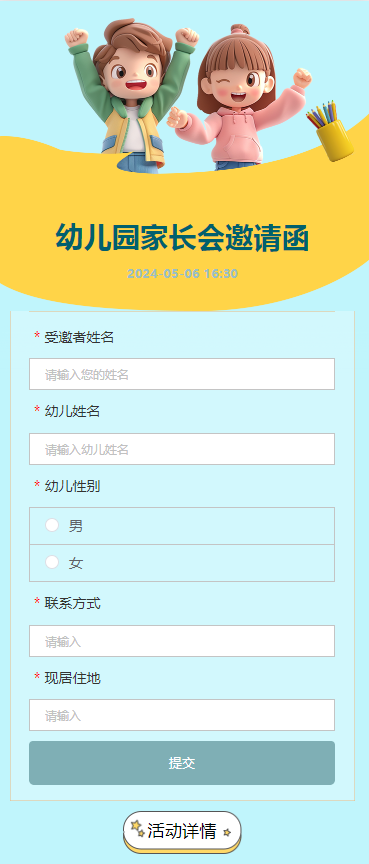Click the 联系方式 field label
369x864 pixels.
[x=72, y=603]
